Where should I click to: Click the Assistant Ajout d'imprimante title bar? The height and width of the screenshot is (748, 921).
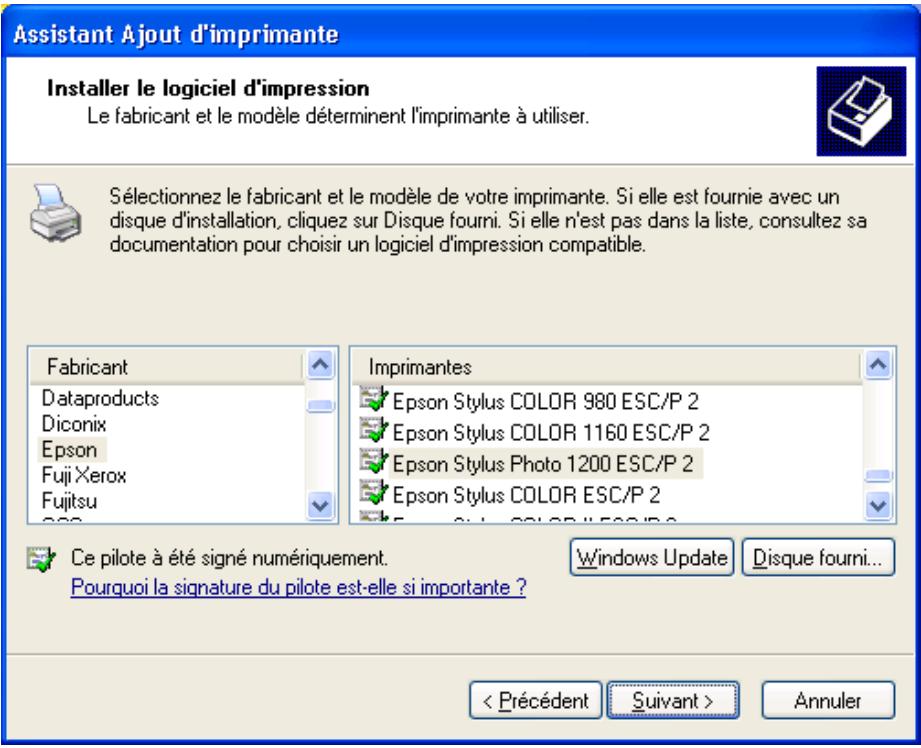(460, 33)
